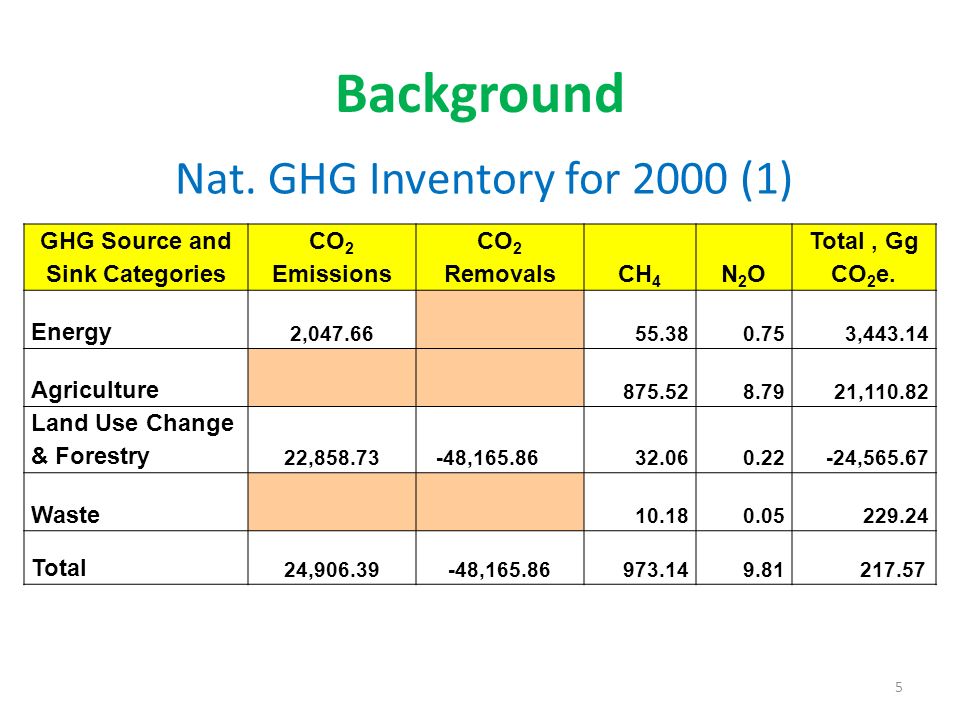Image resolution: width=960 pixels, height=720 pixels.
Task: Click grand total value 217.57
Action: click(892, 570)
